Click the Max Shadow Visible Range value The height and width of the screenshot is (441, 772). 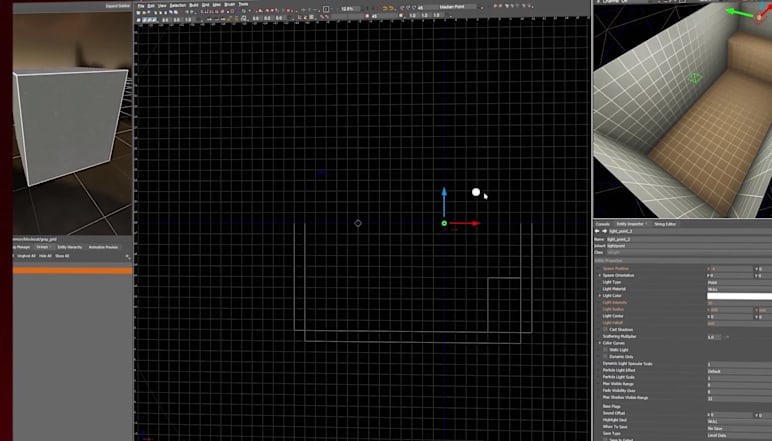[740, 398]
